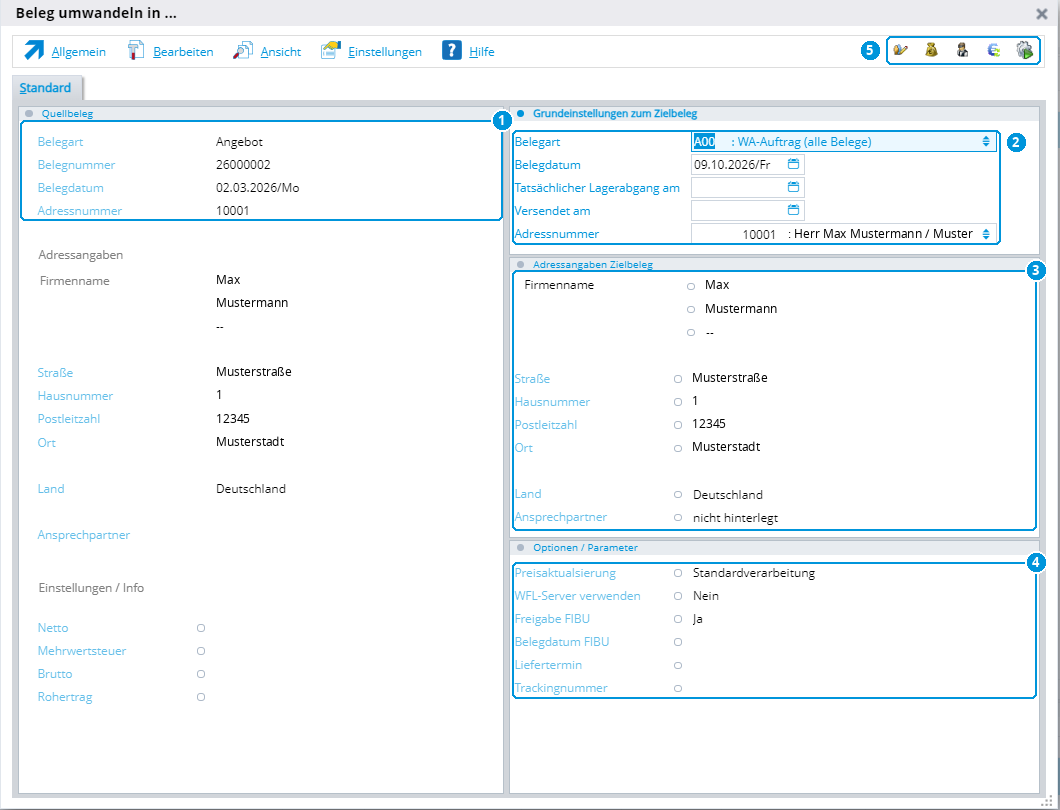
Task: Open the Allgemein menu
Action: [78, 51]
